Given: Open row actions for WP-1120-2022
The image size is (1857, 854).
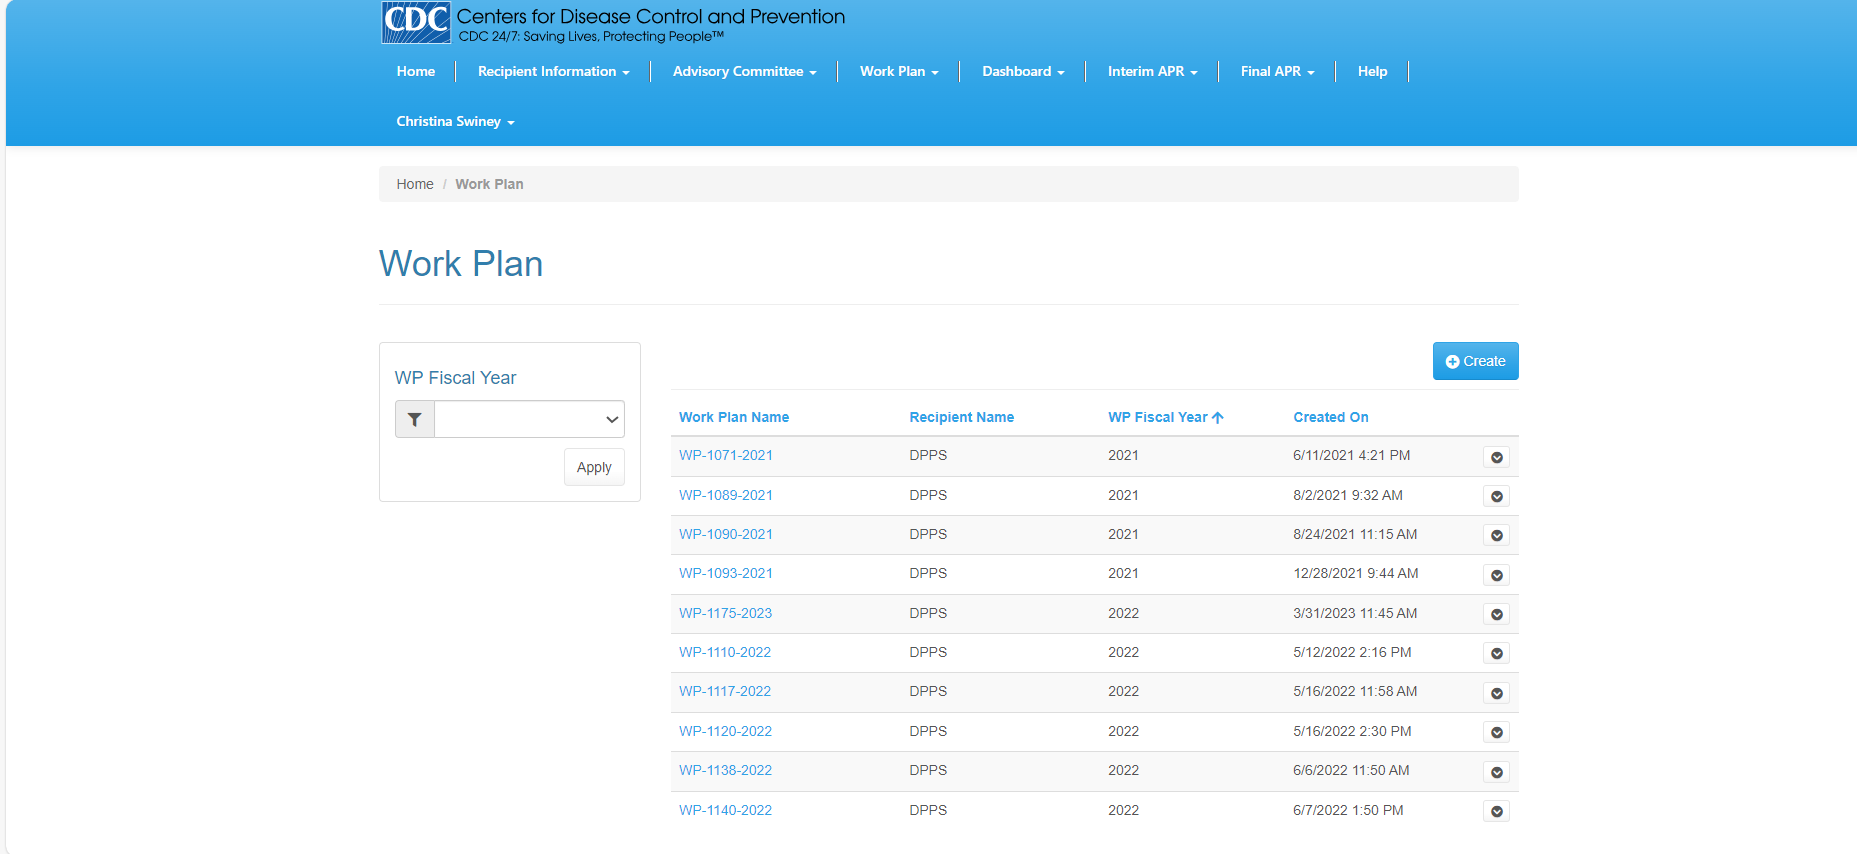Looking at the screenshot, I should pyautogui.click(x=1496, y=732).
